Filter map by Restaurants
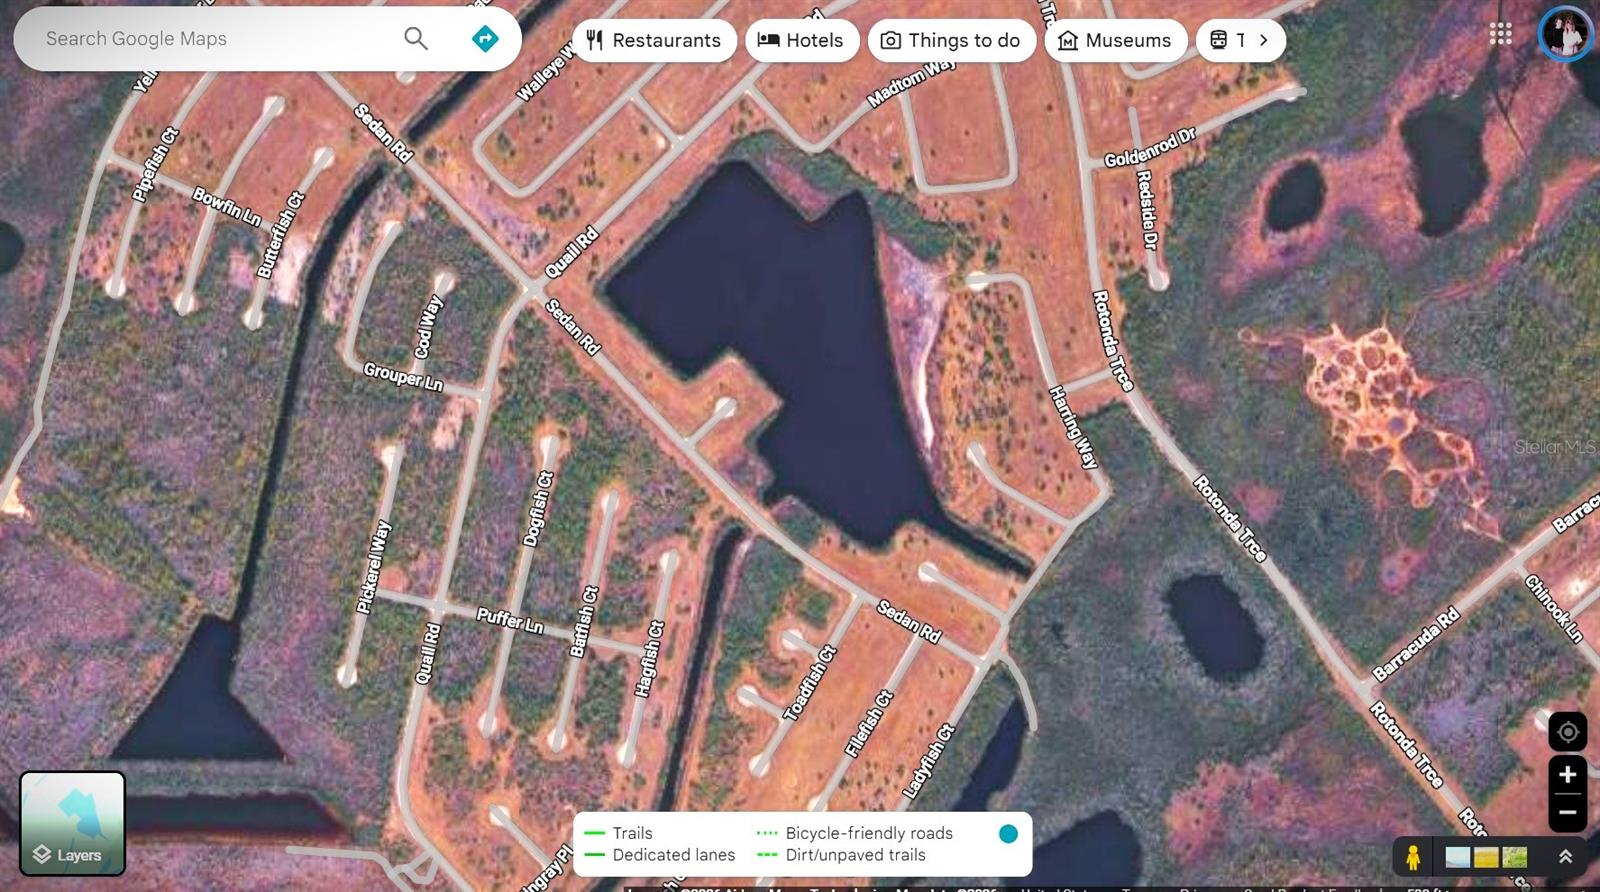 click(x=655, y=40)
